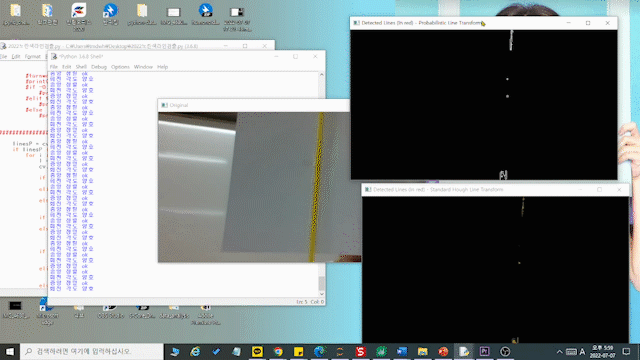Open OBS Studio from the taskbar
The image size is (640, 360).
(505, 351)
